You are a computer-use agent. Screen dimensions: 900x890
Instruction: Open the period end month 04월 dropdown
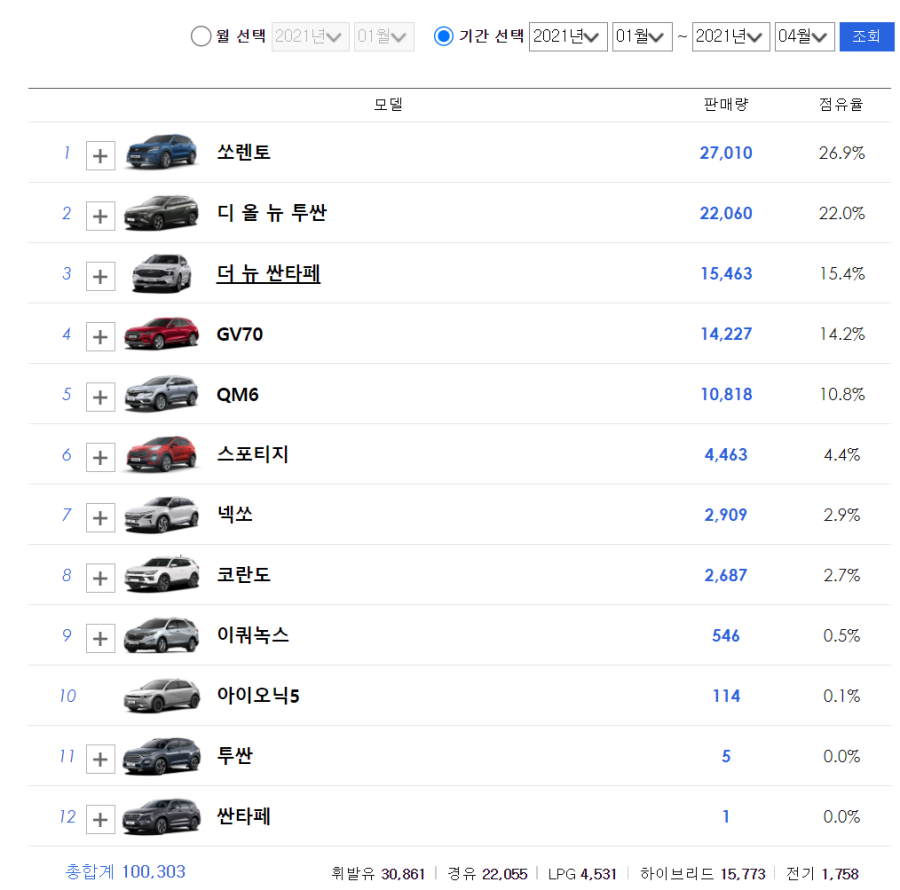(804, 37)
